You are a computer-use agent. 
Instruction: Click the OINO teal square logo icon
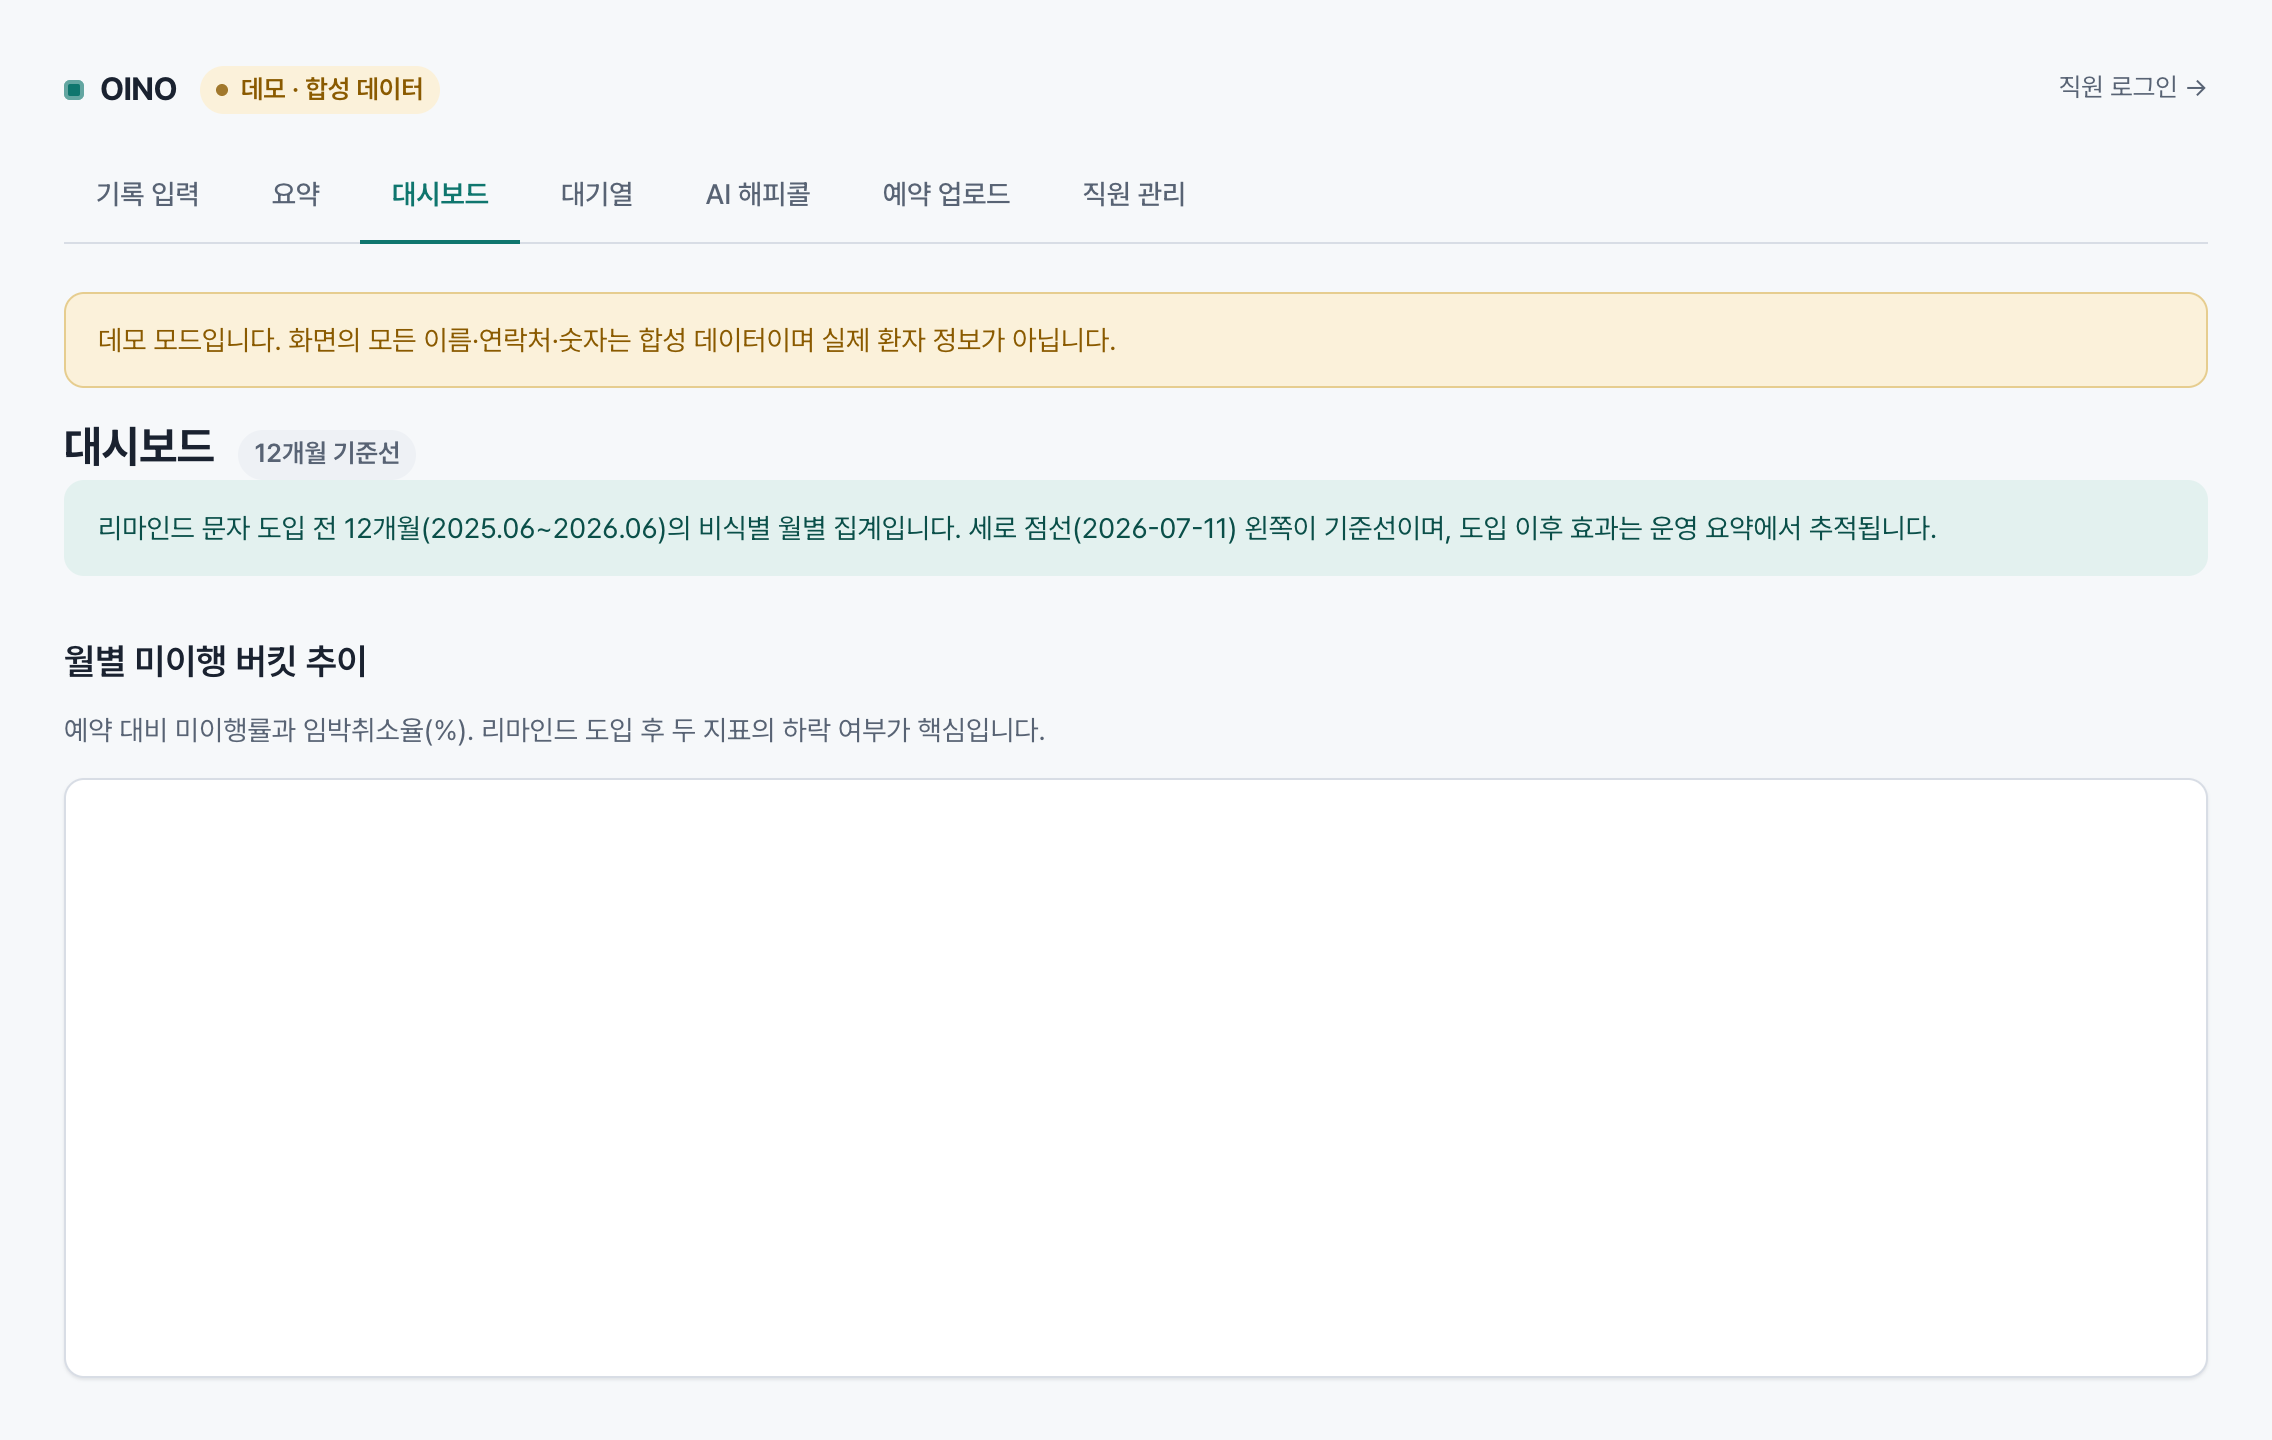pyautogui.click(x=74, y=90)
